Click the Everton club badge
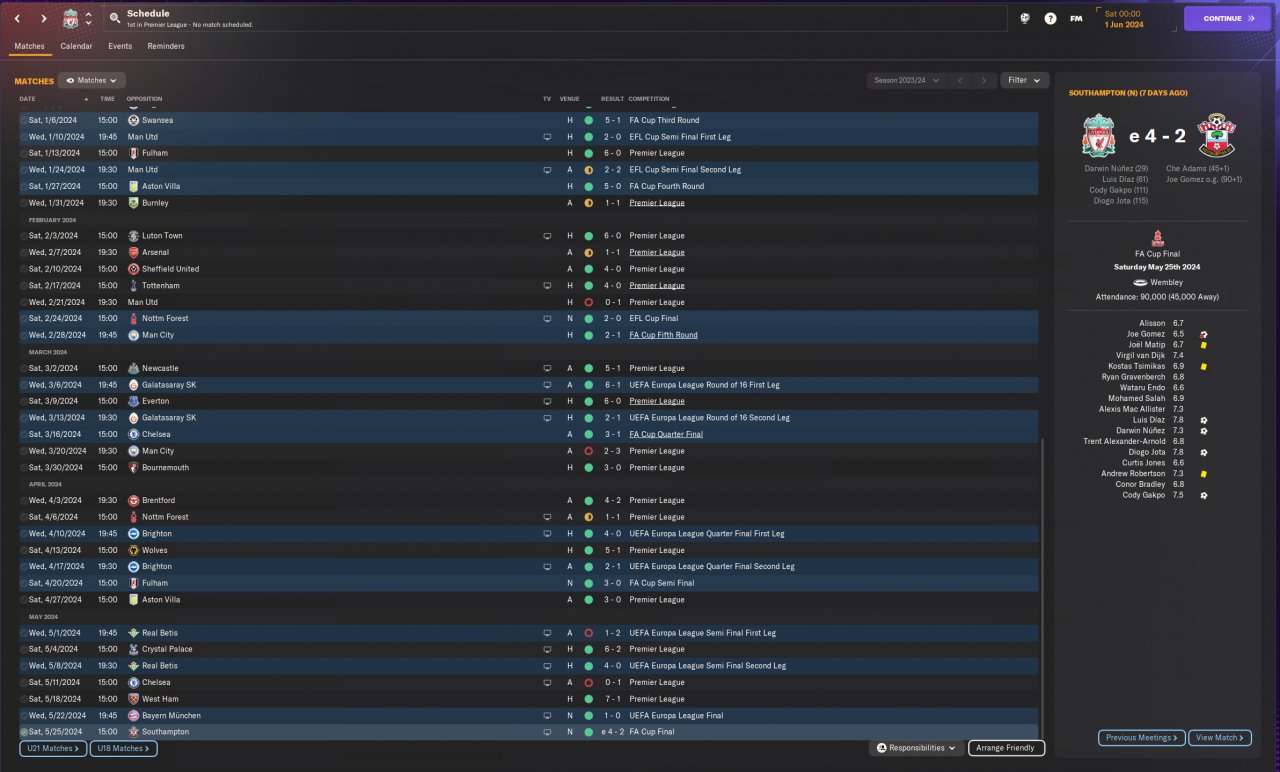This screenshot has width=1280, height=772. 133,401
